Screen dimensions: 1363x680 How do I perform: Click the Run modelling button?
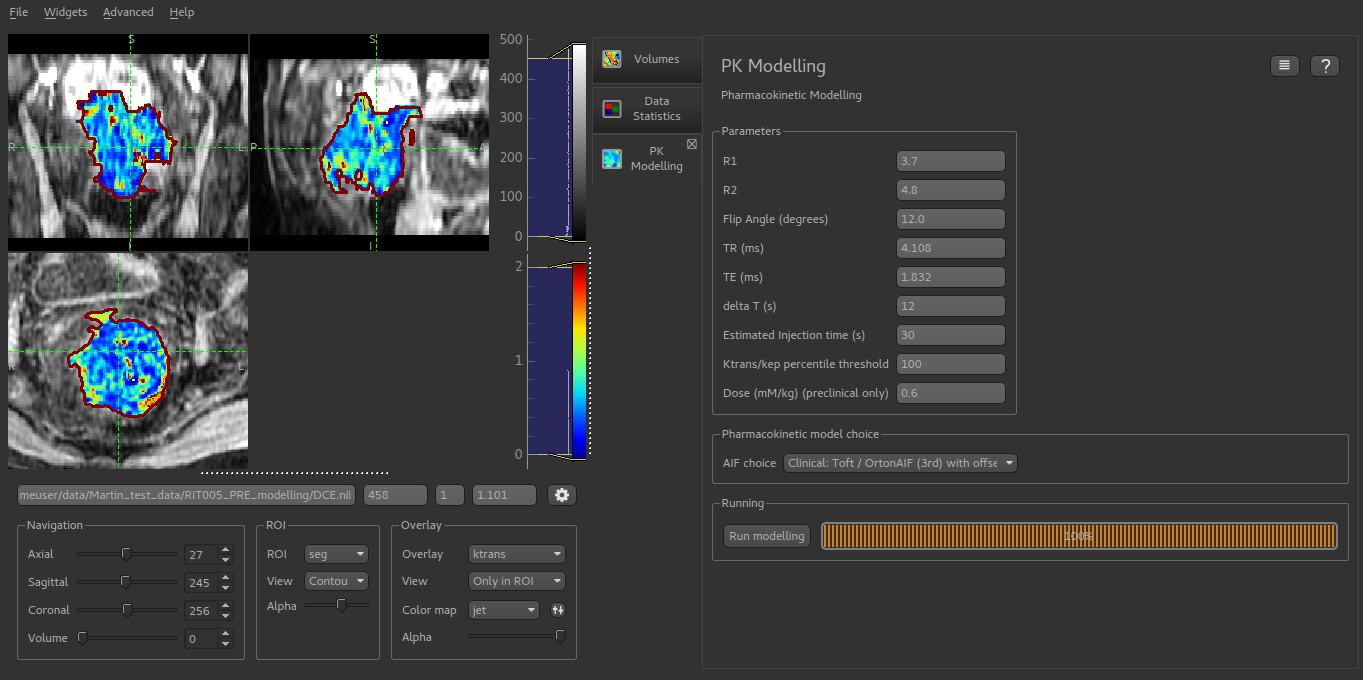767,536
